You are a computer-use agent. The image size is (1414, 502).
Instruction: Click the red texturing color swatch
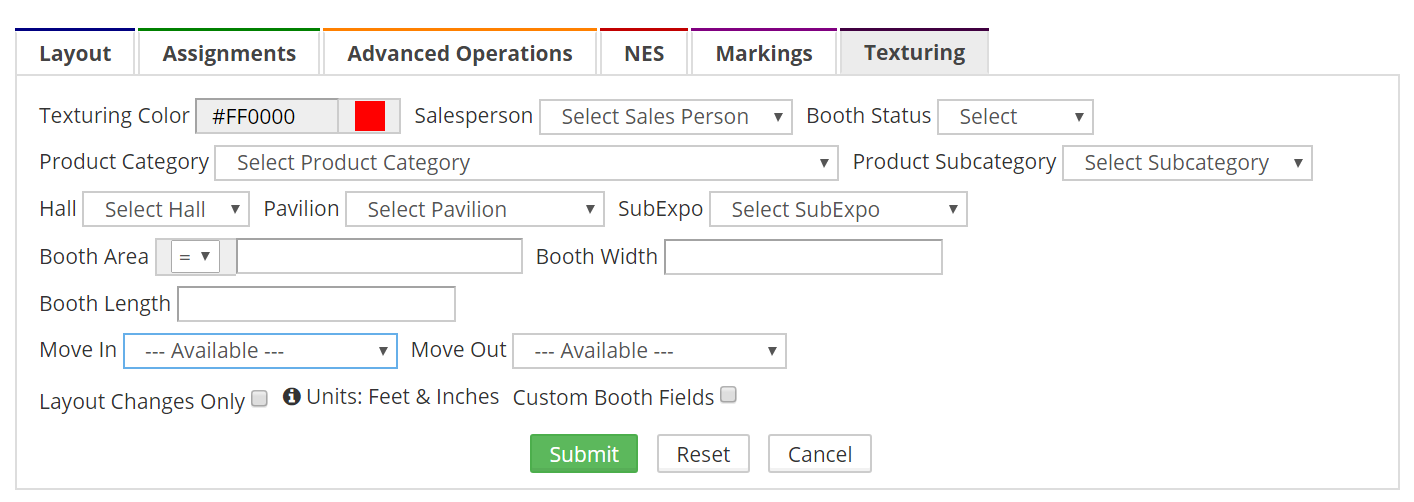tap(370, 116)
